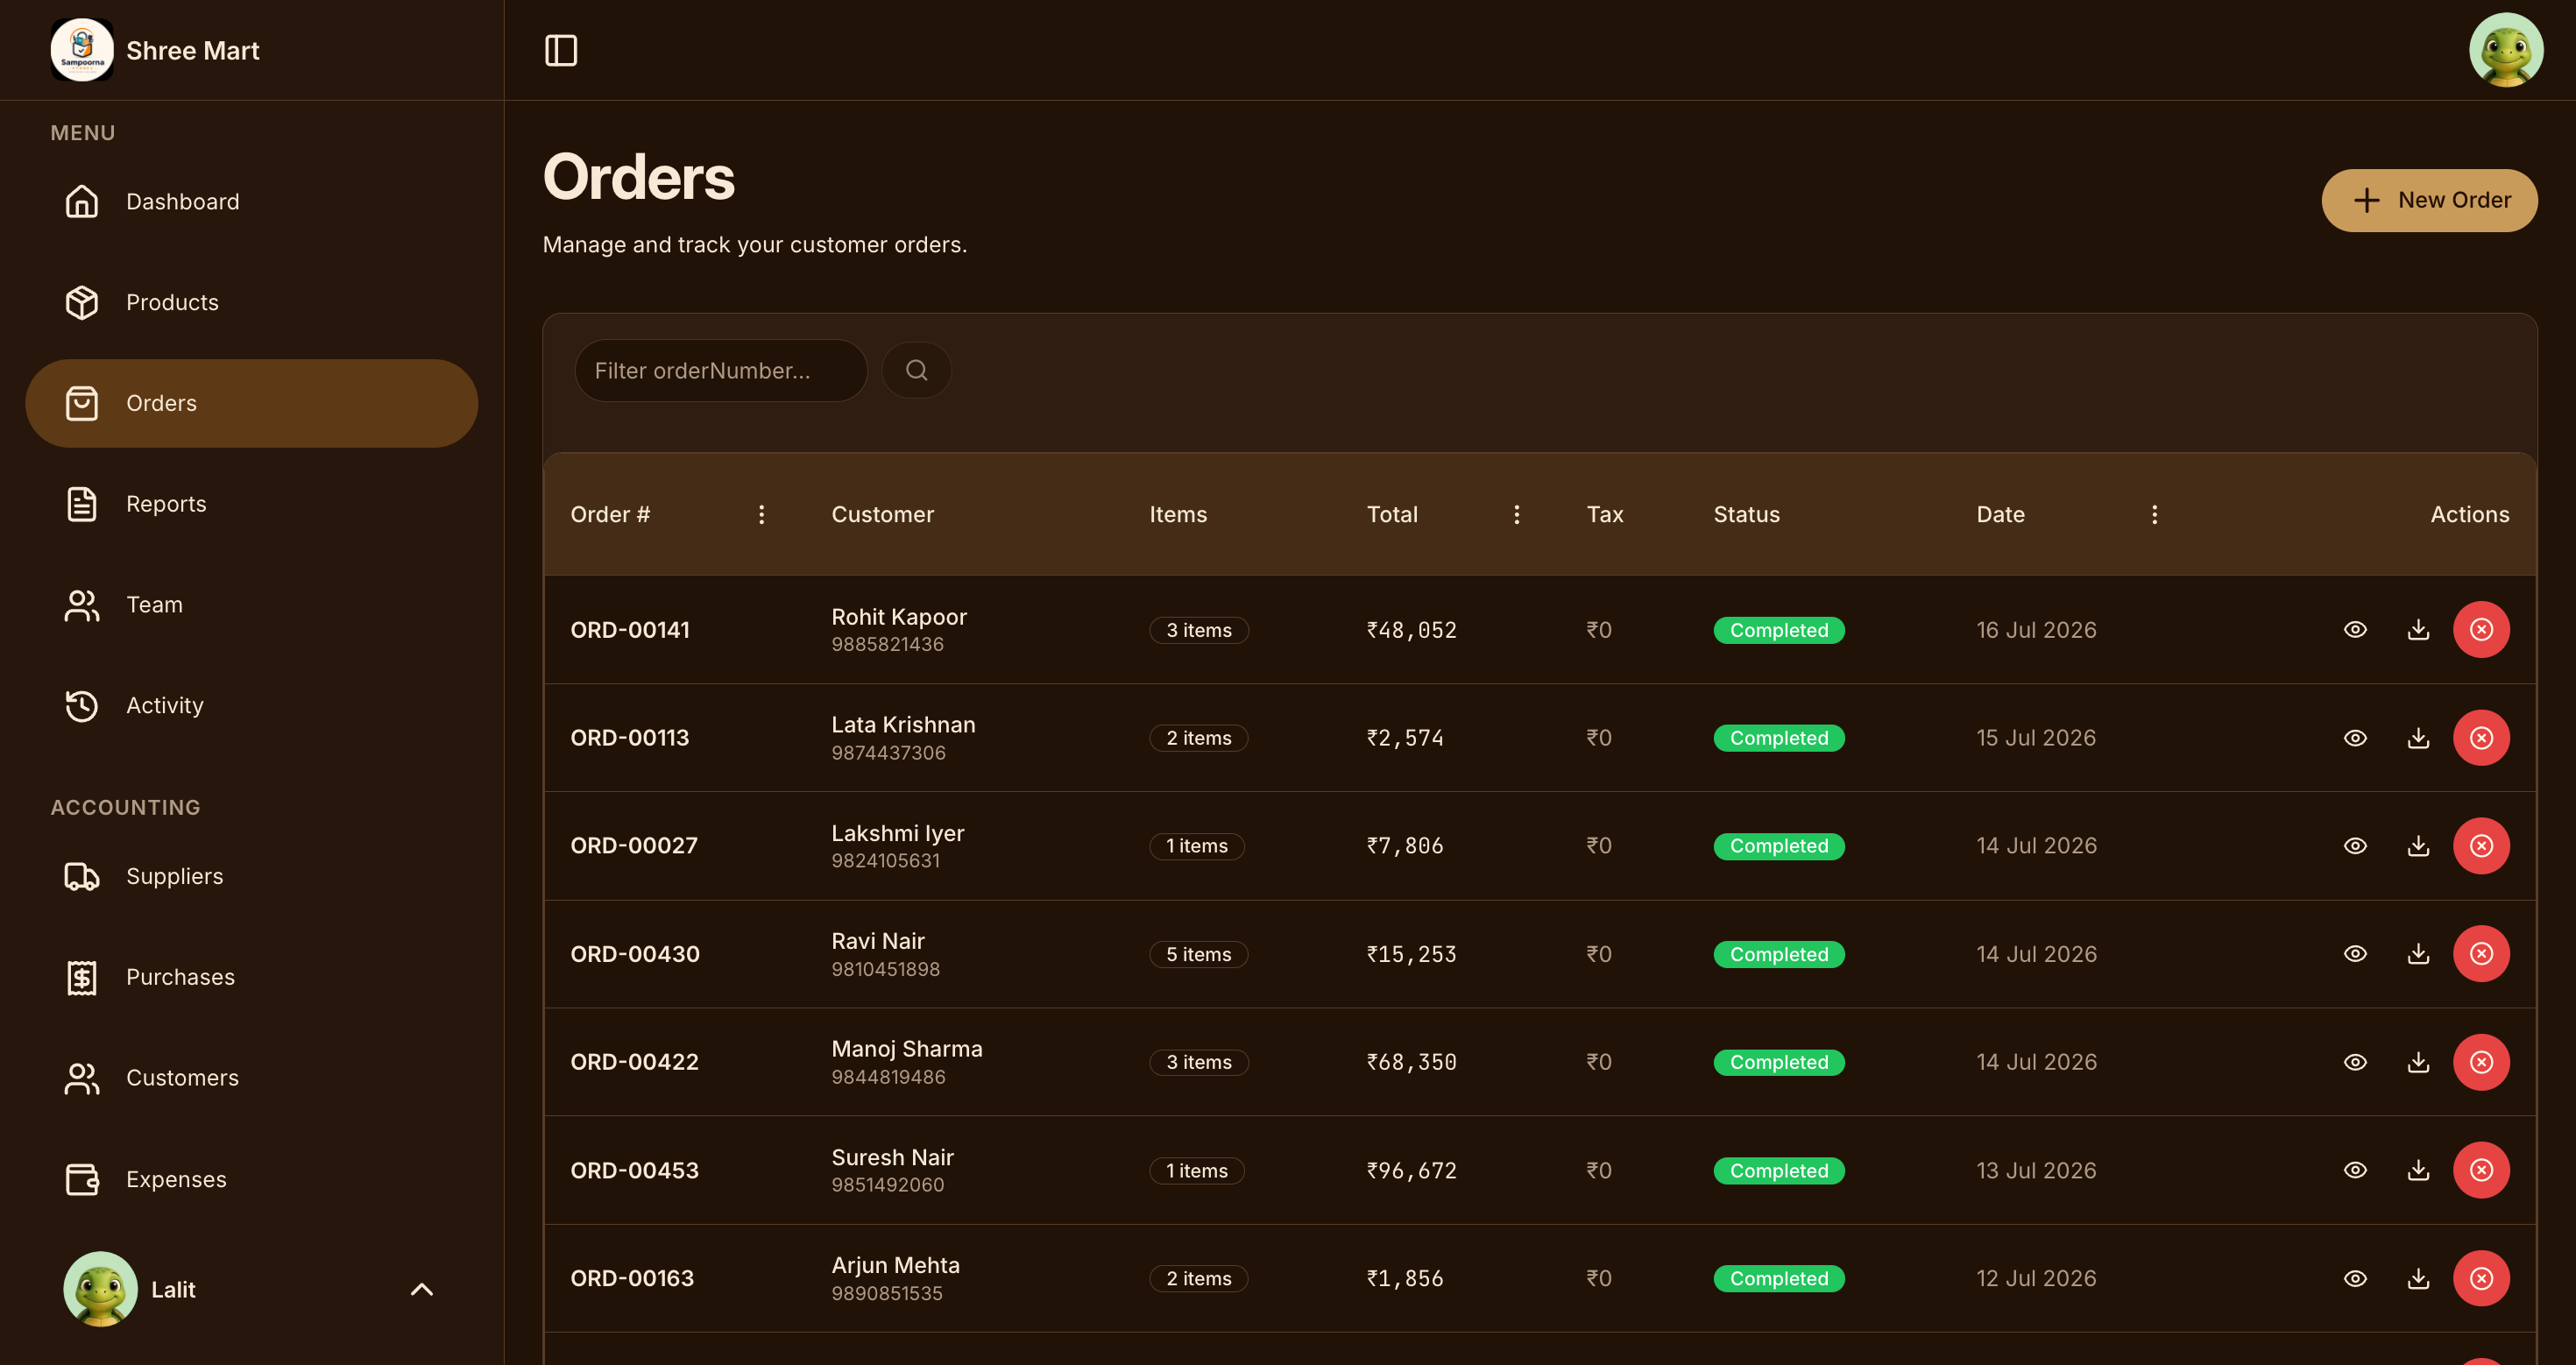Download invoice for ORD-00422

(x=2418, y=1062)
